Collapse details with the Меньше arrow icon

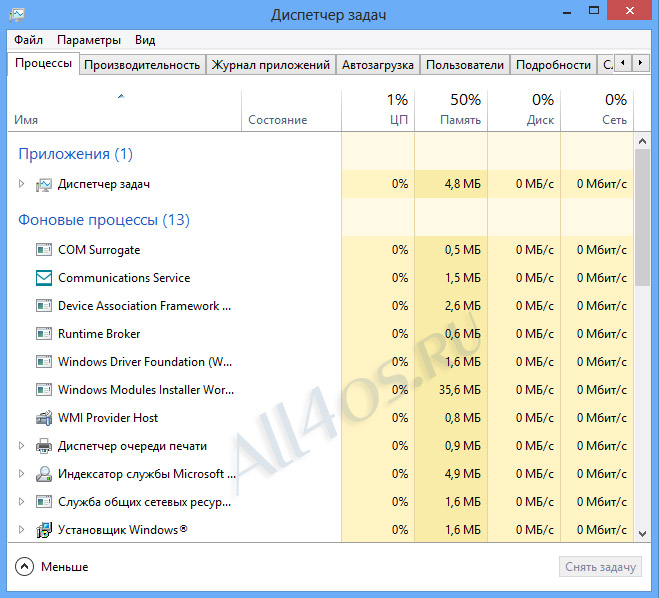pyautogui.click(x=24, y=566)
